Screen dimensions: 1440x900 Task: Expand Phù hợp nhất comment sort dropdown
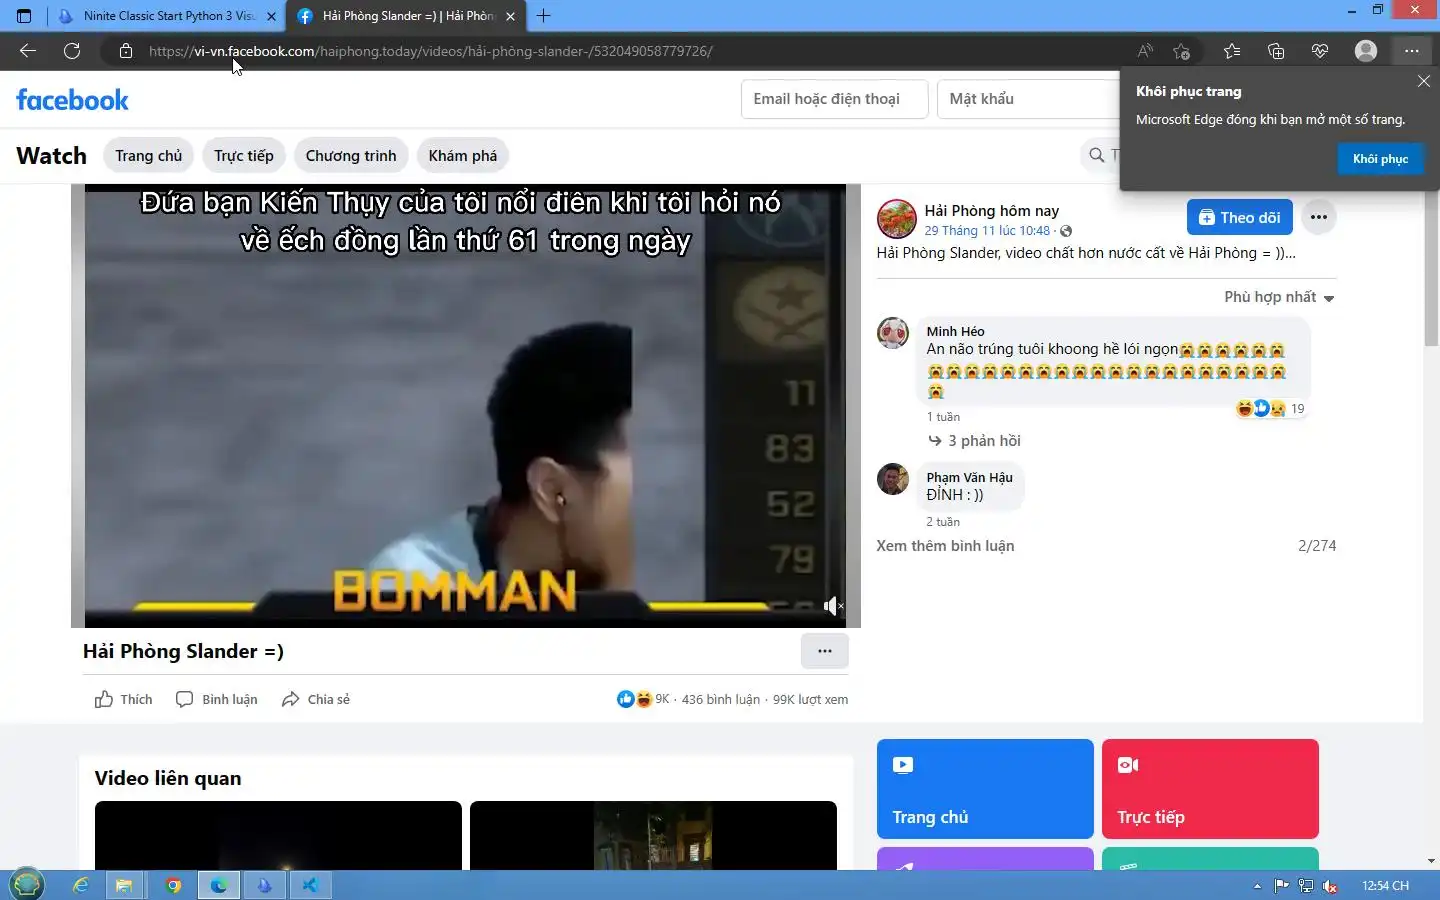[1279, 297]
